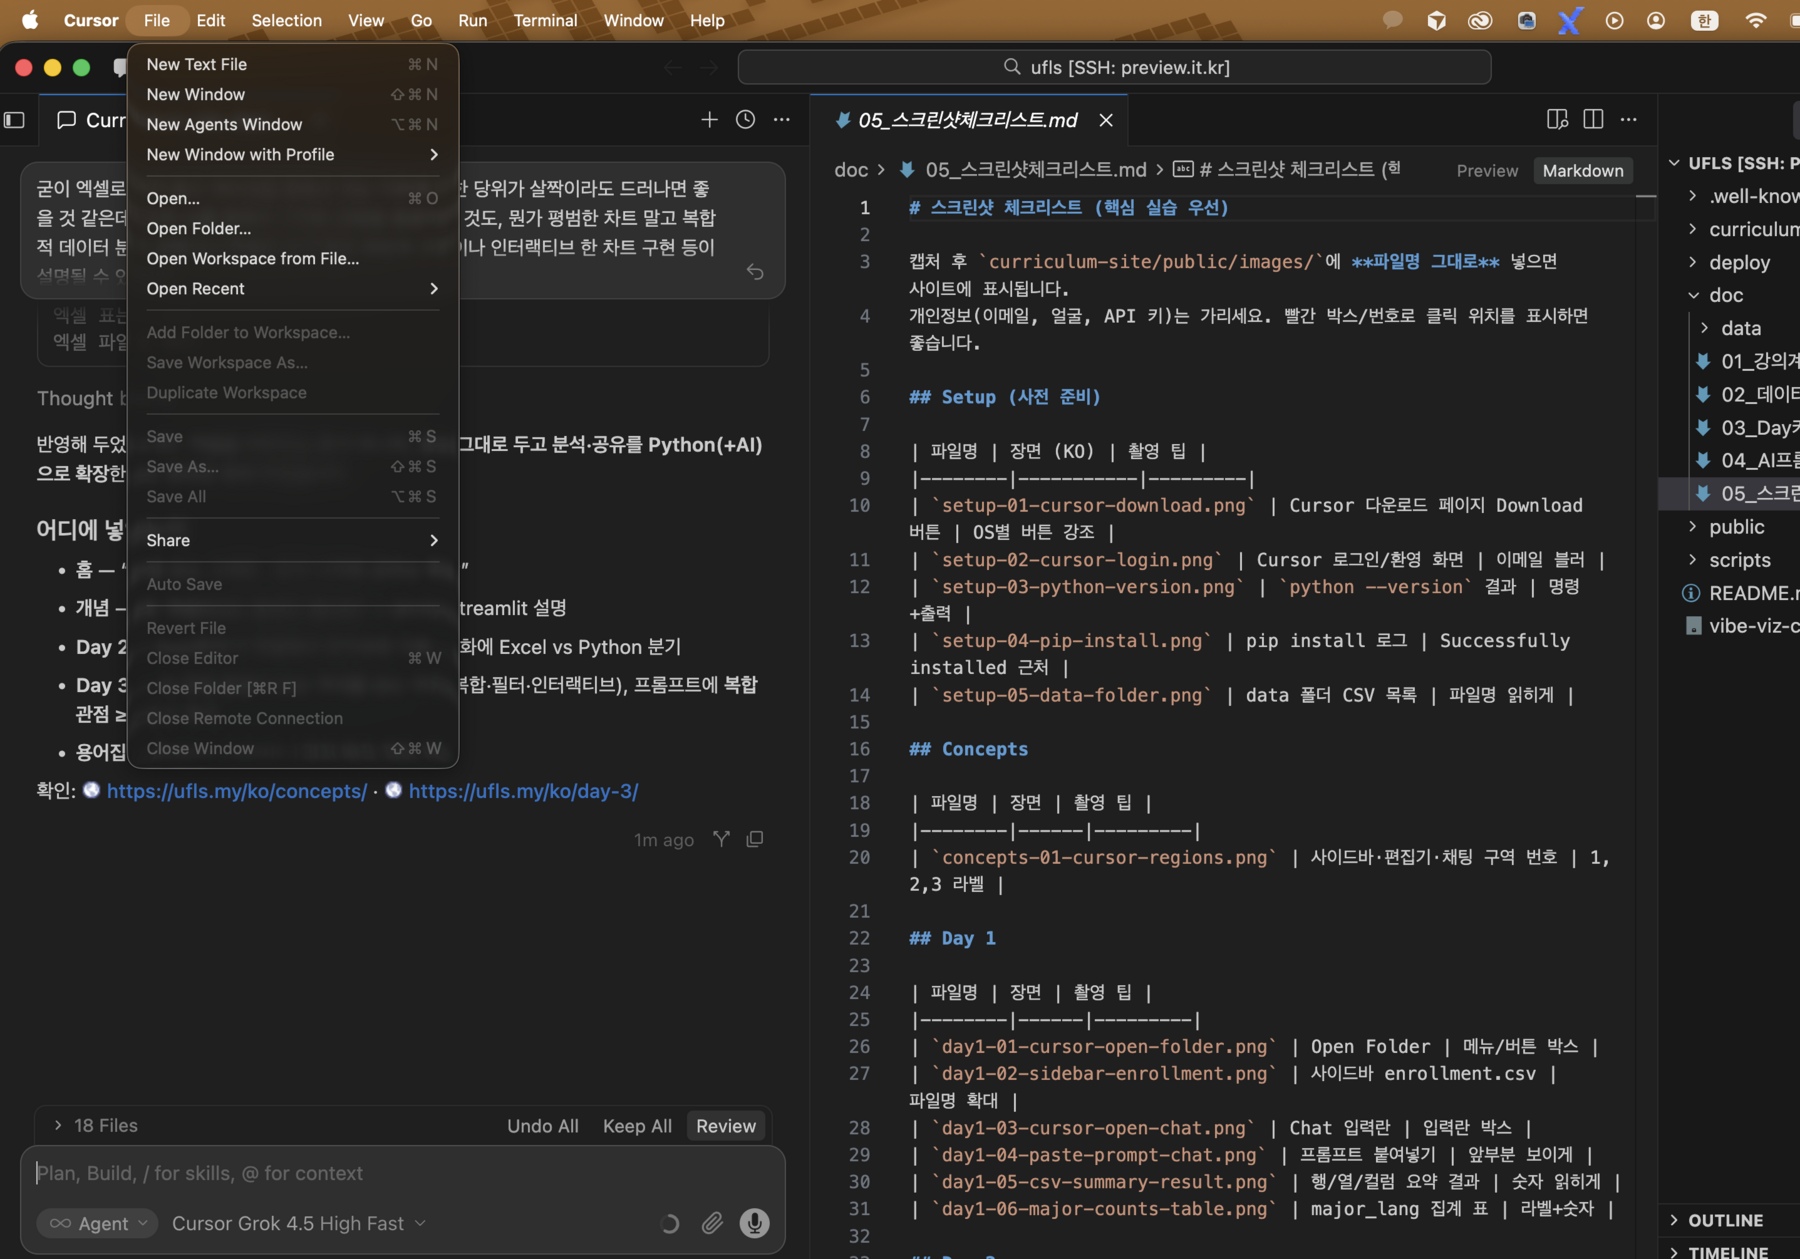Expand New Window with Profile submenu

[x=292, y=154]
